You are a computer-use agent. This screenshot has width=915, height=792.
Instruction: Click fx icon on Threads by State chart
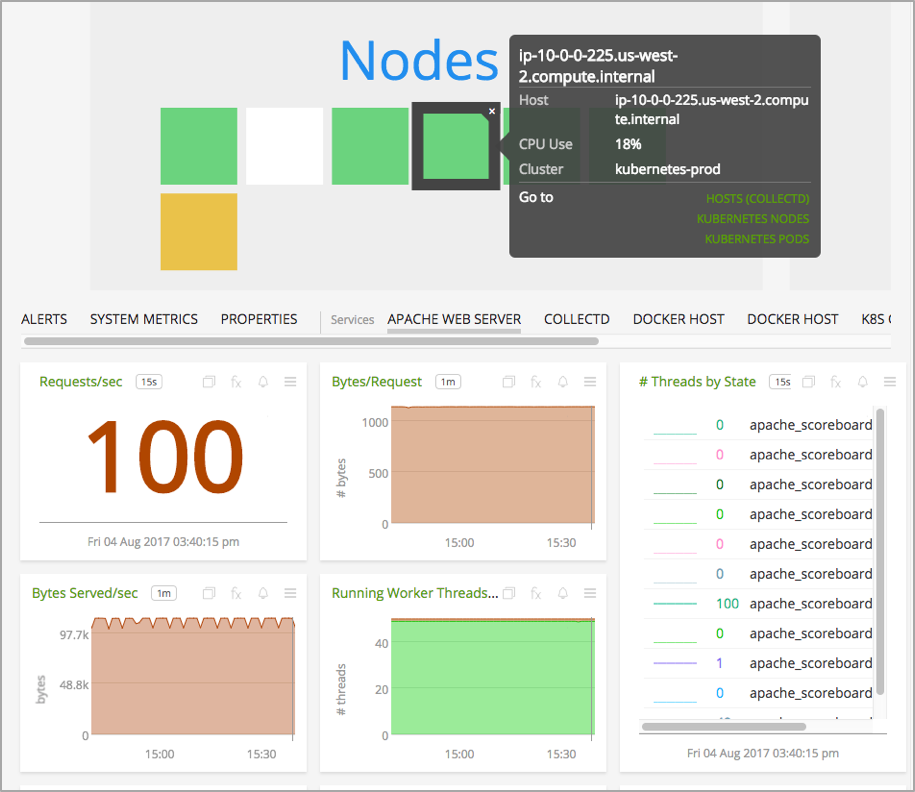[836, 382]
